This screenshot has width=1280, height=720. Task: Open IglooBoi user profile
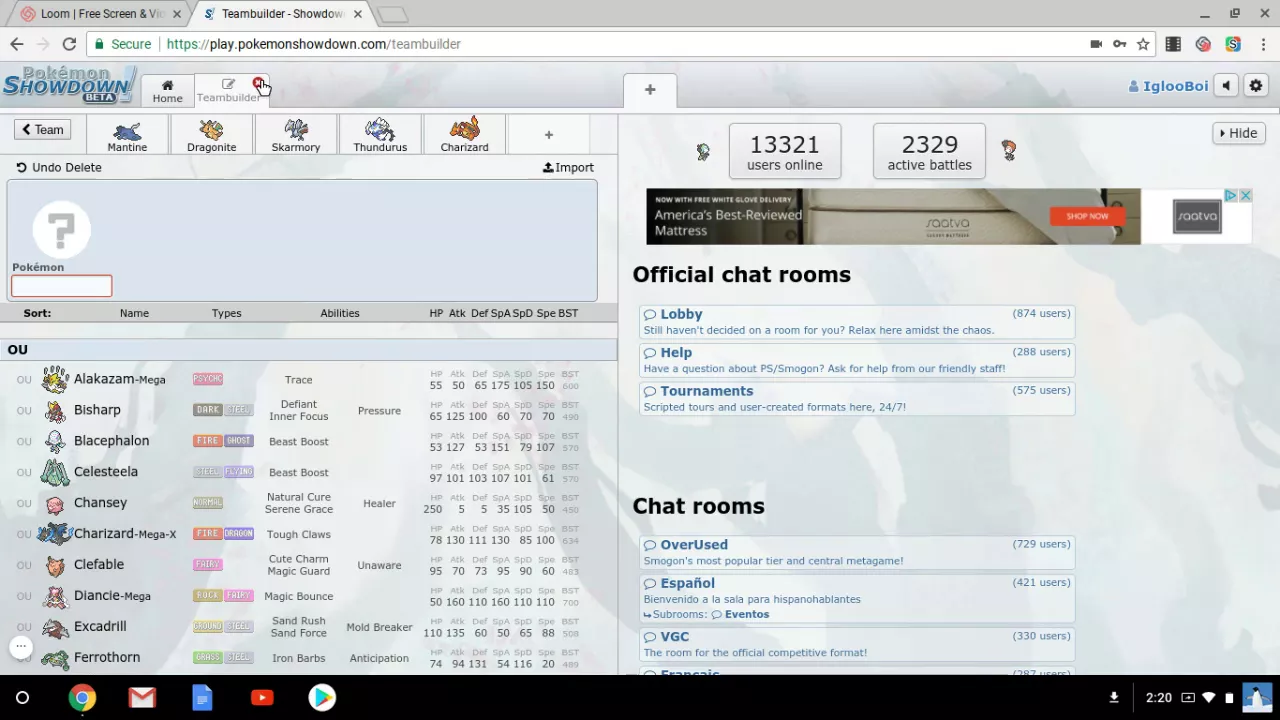point(1168,86)
